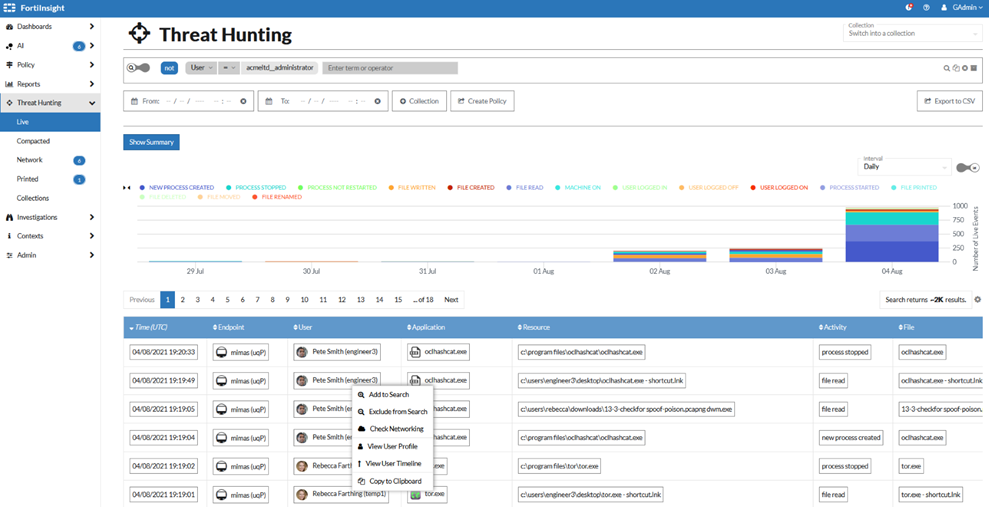989x507 pixels.
Task: Choose 'View User Timeline' menu entry
Action: pyautogui.click(x=391, y=464)
